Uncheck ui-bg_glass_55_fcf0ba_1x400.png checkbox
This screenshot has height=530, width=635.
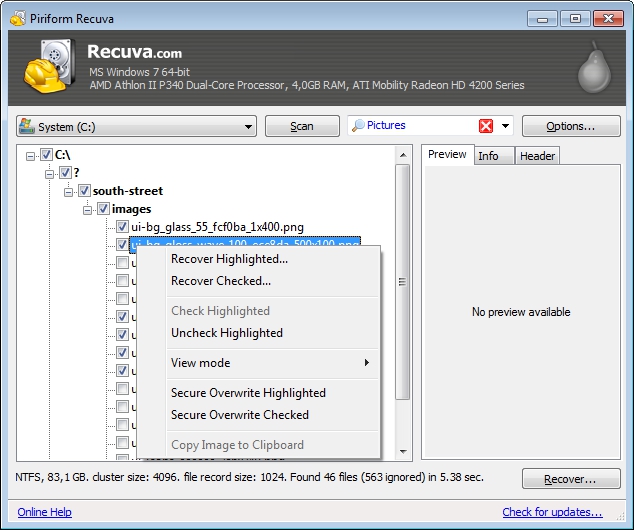[x=122, y=227]
